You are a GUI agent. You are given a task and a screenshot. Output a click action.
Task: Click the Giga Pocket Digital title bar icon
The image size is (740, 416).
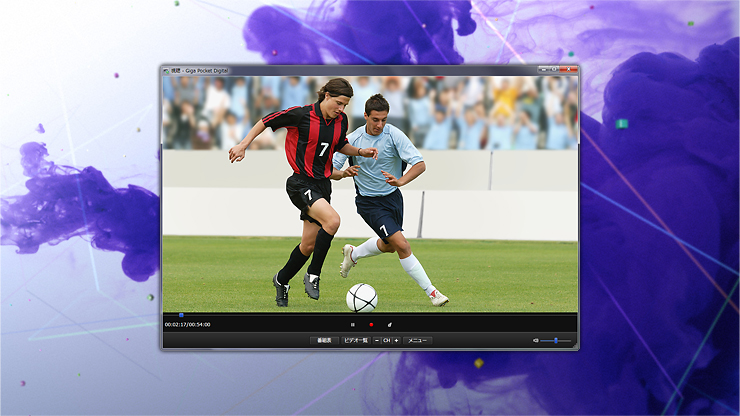(167, 70)
